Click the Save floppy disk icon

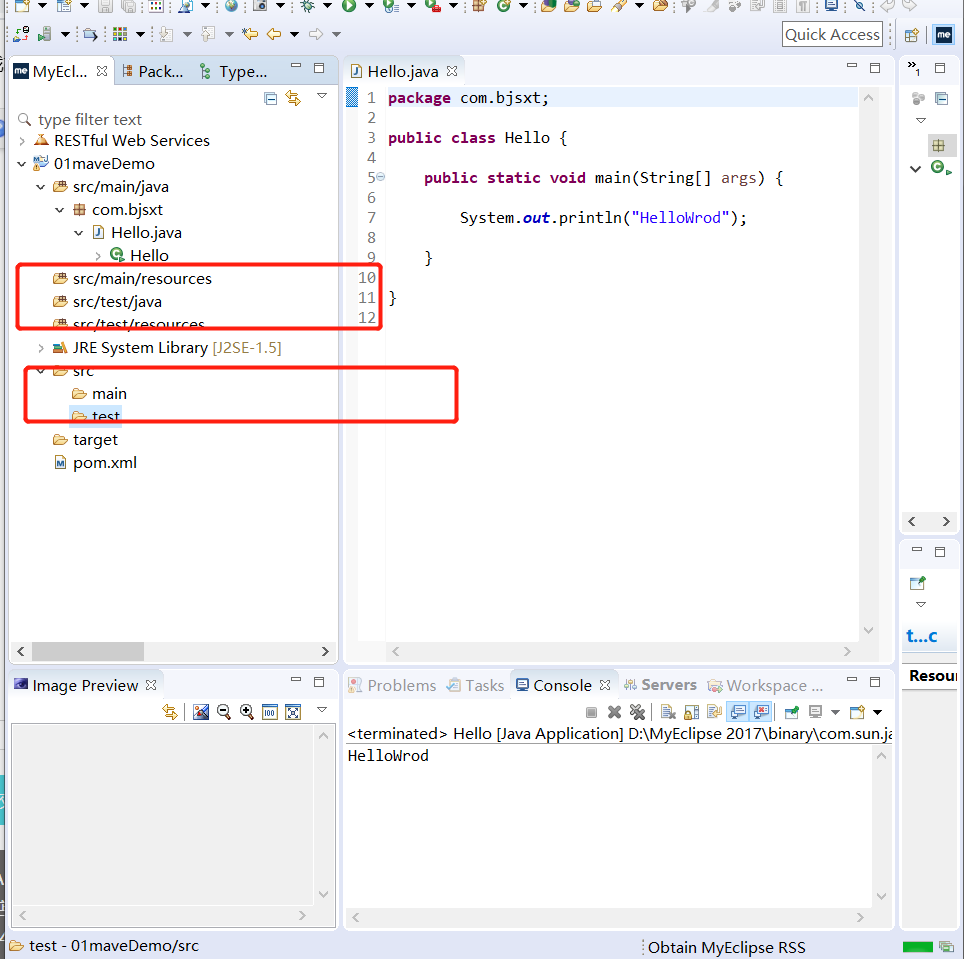(105, 6)
